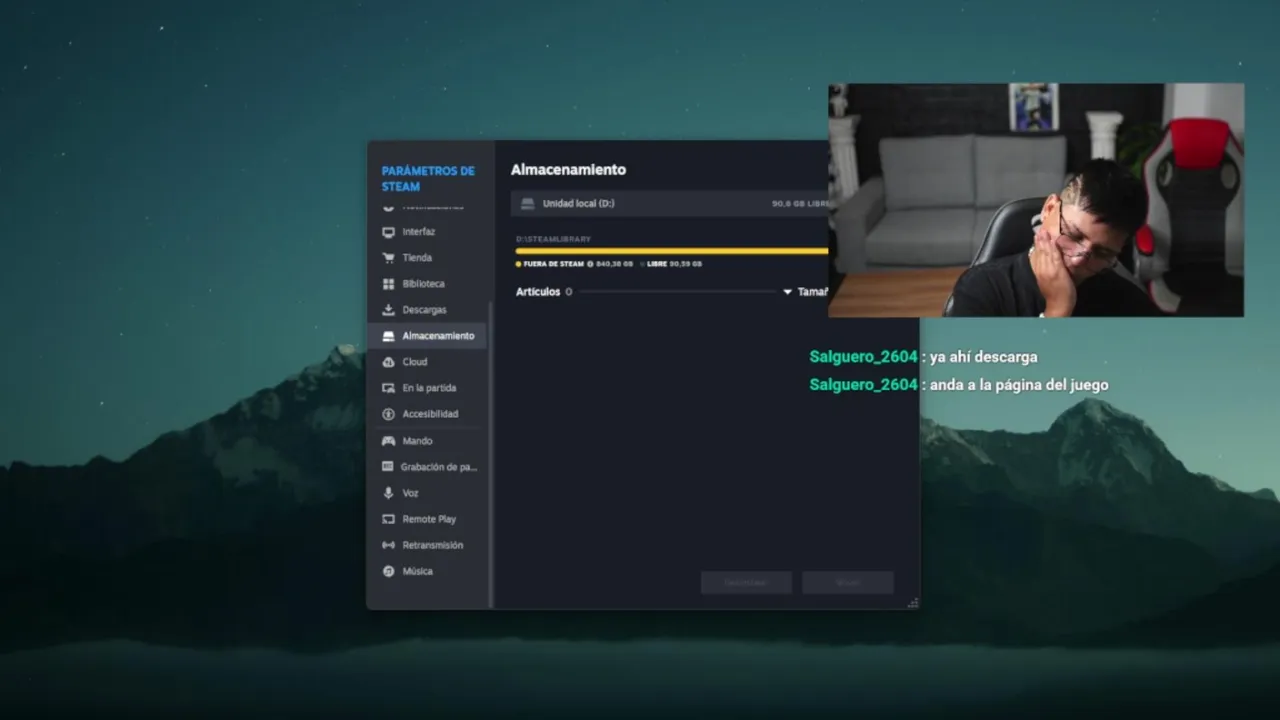
Task: Open the Tamaño sort dropdown arrow
Action: click(x=787, y=292)
